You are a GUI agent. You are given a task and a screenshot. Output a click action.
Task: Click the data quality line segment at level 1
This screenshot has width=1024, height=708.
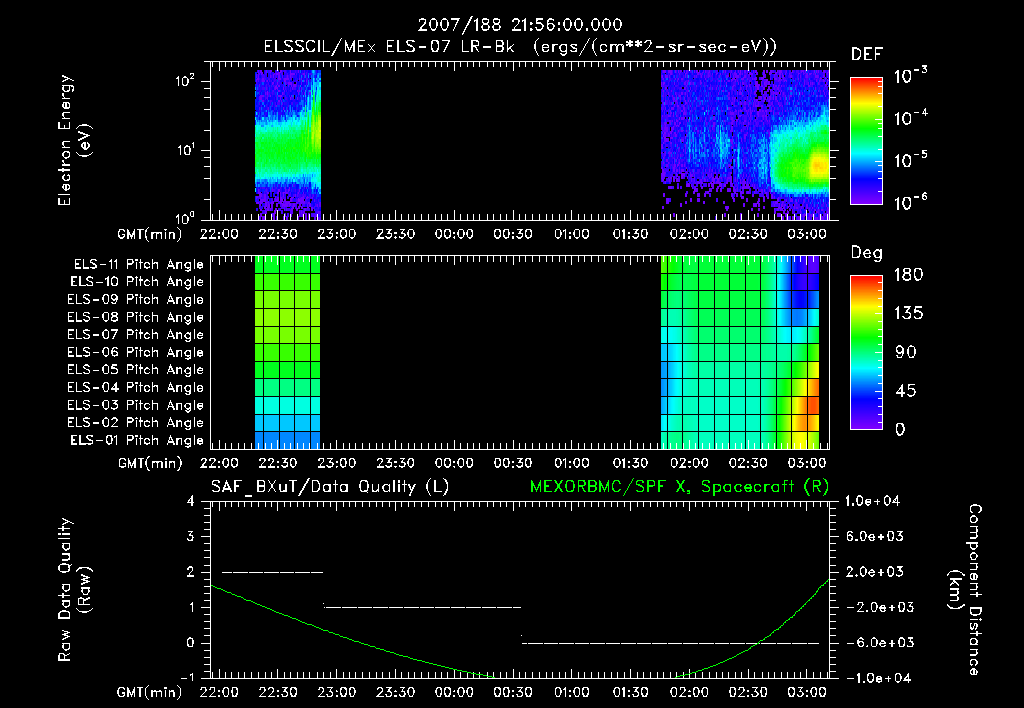click(x=422, y=607)
